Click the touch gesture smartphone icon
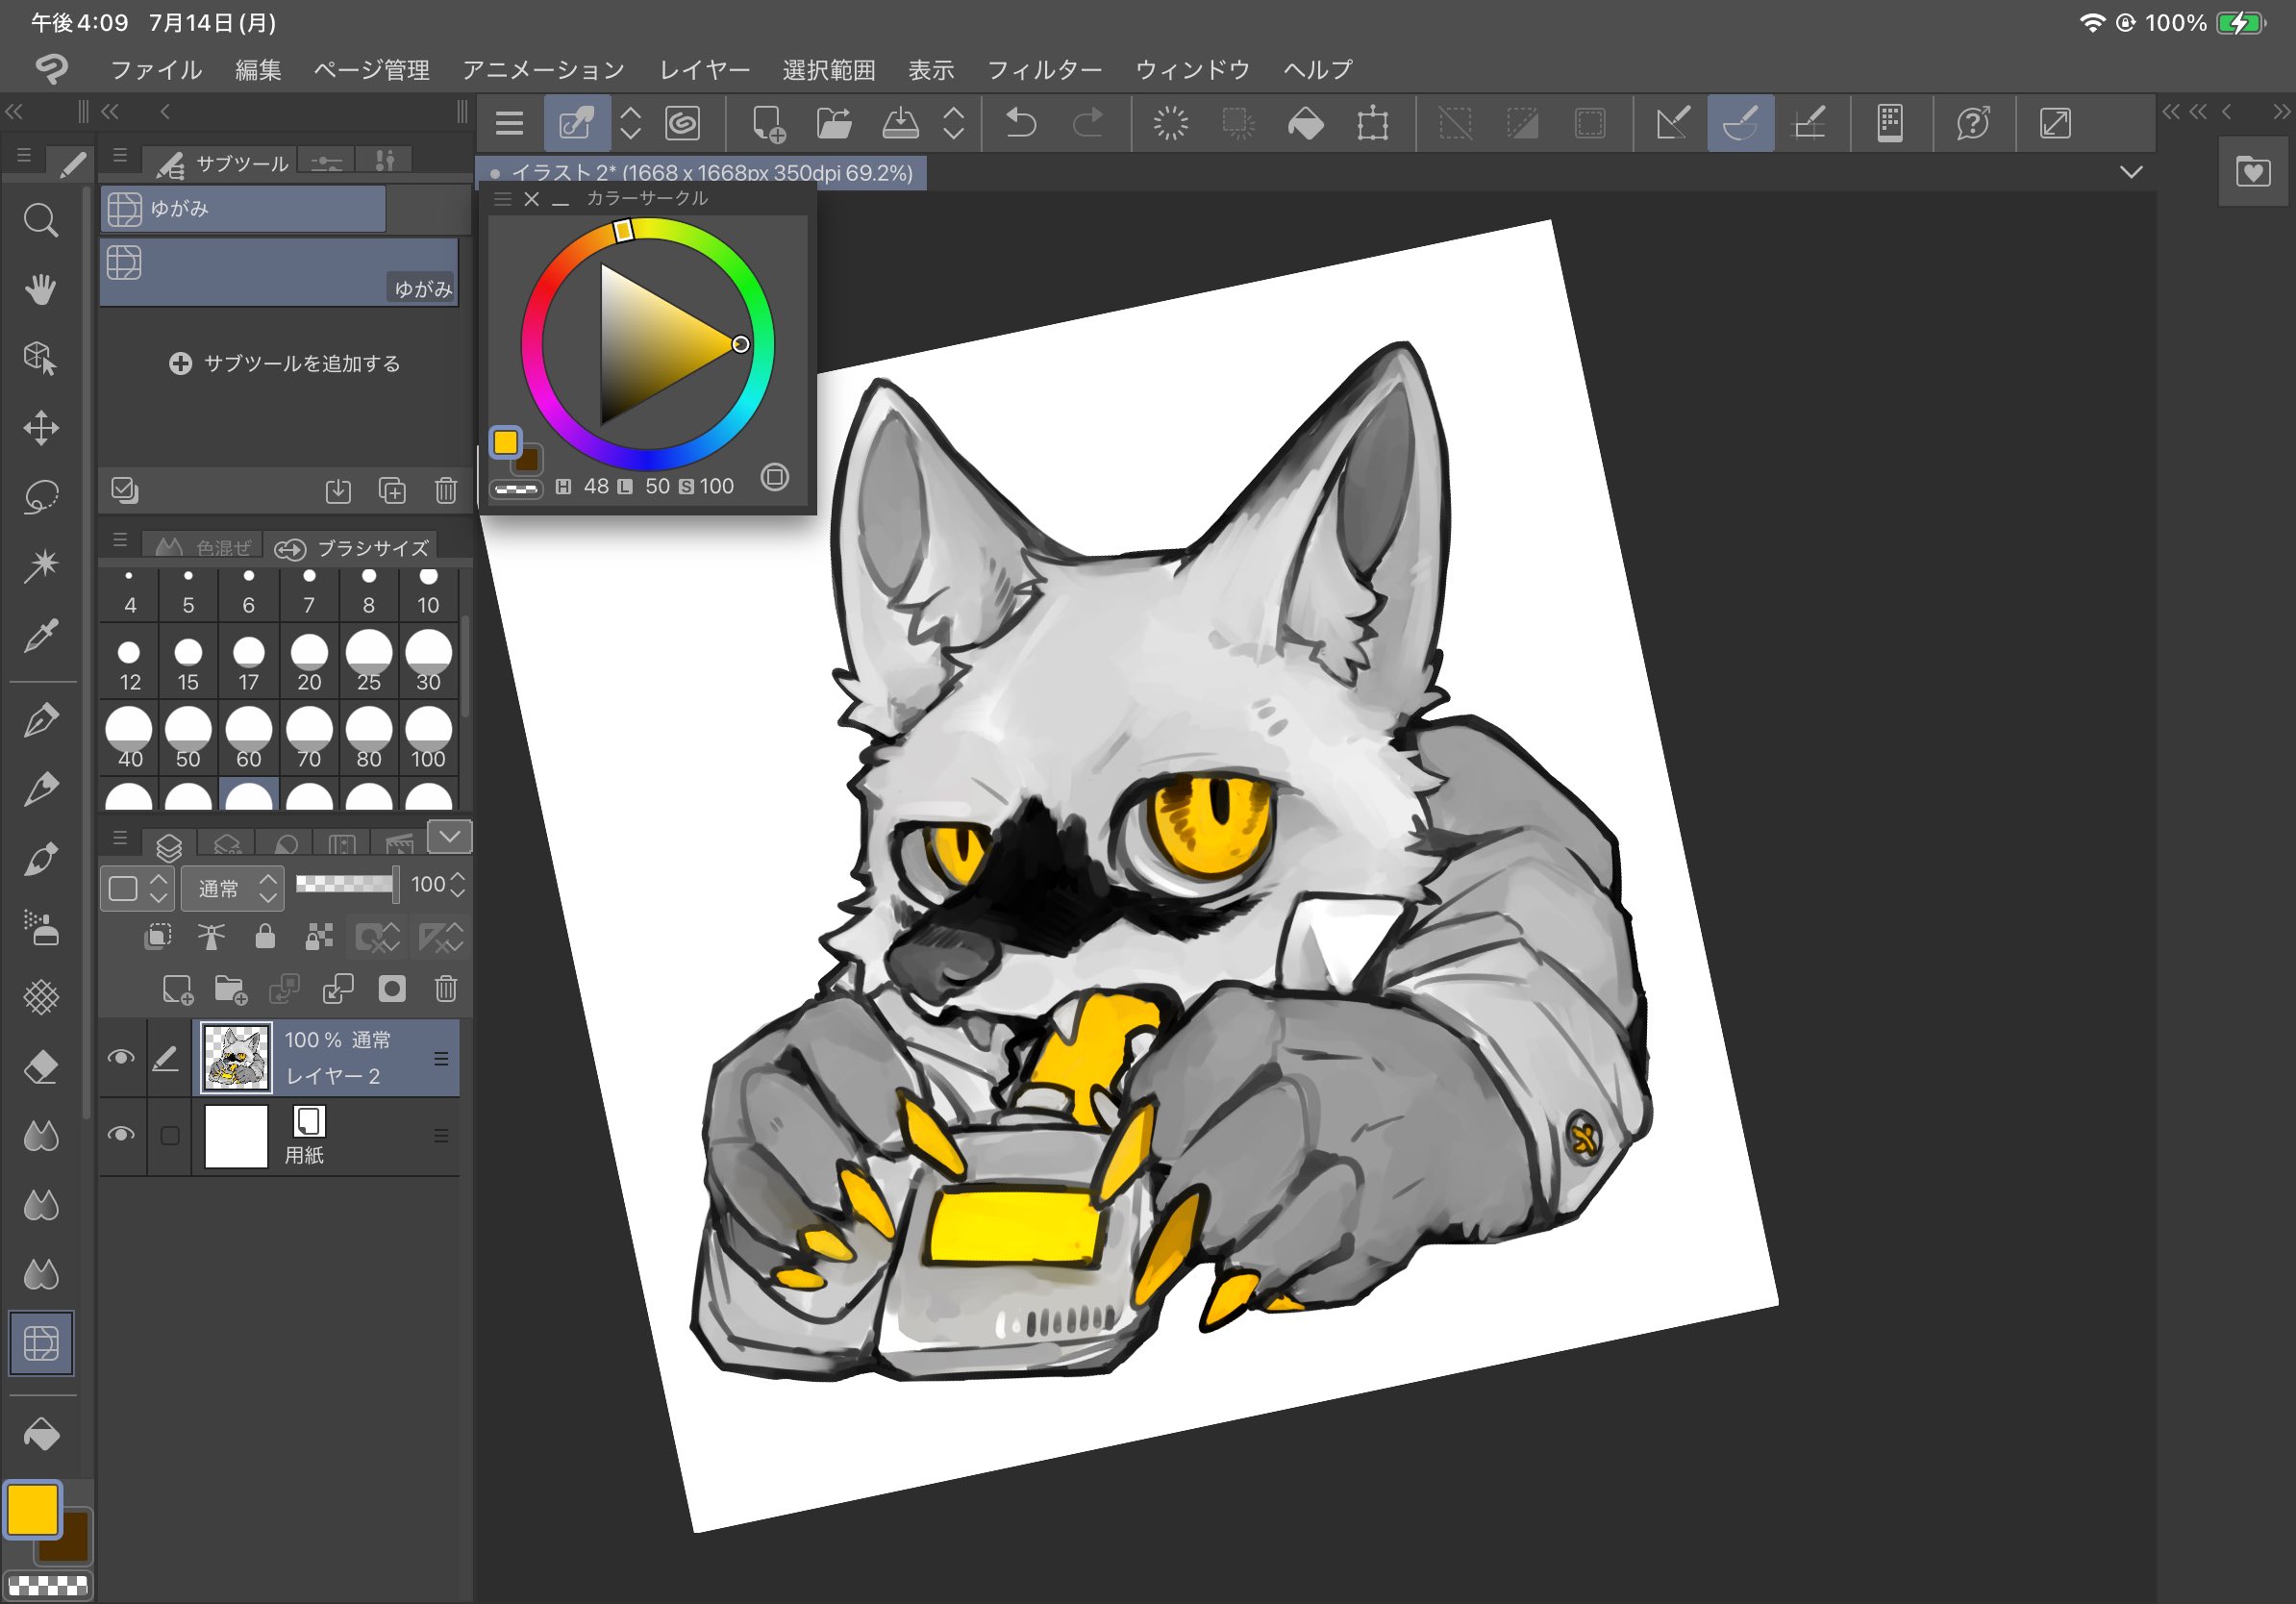 [x=1890, y=123]
